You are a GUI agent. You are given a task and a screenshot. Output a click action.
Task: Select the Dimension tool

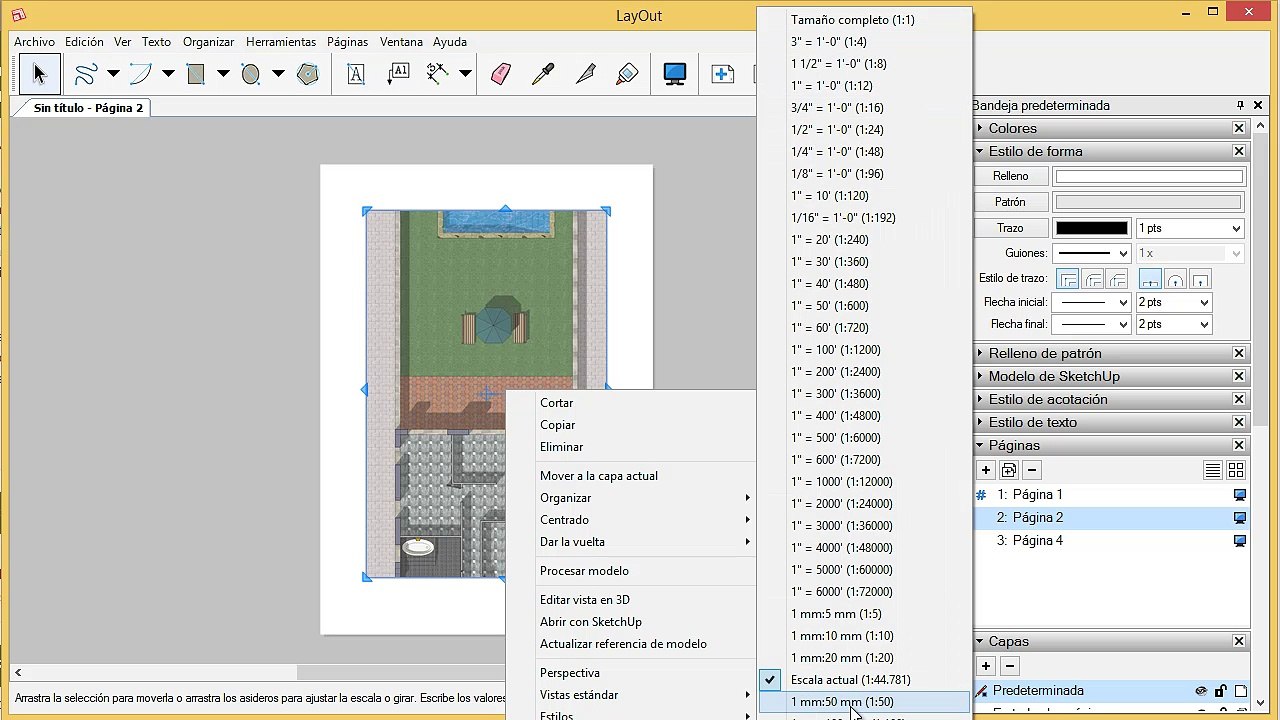(x=437, y=74)
